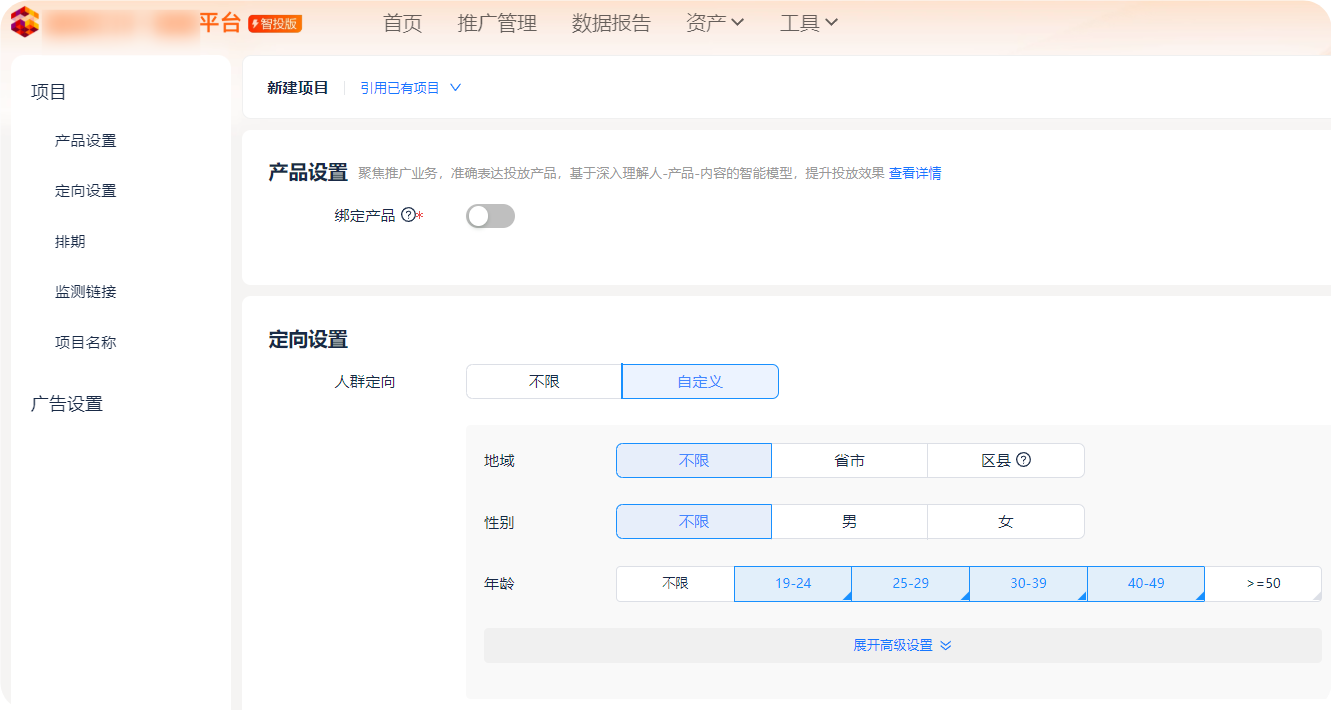Toggle age range 19-24
Image resolution: width=1331 pixels, height=710 pixels.
(x=793, y=584)
